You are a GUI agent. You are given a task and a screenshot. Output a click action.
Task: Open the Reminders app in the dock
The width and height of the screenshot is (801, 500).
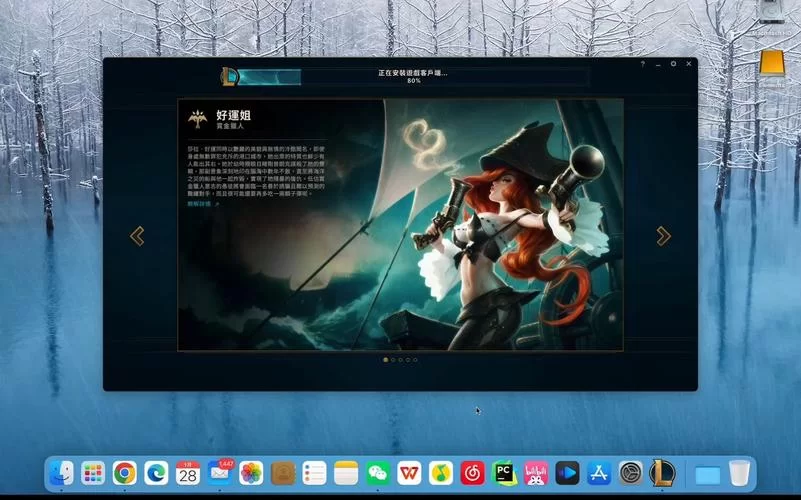tap(315, 473)
